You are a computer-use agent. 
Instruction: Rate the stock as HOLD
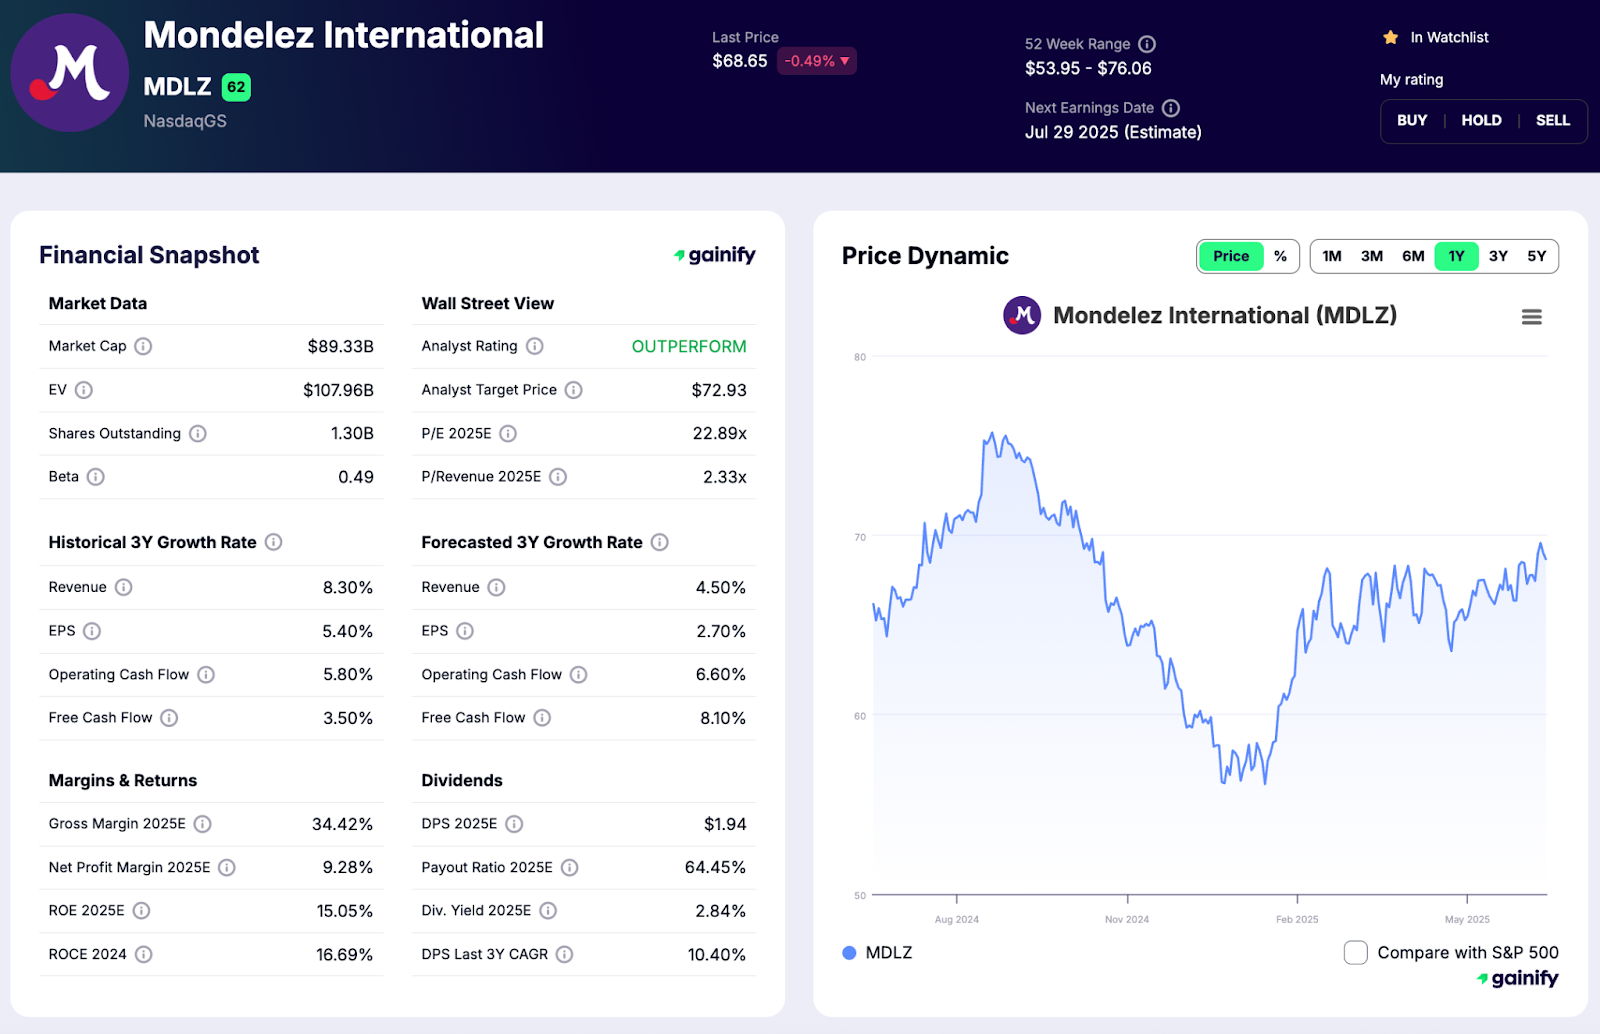(x=1481, y=120)
